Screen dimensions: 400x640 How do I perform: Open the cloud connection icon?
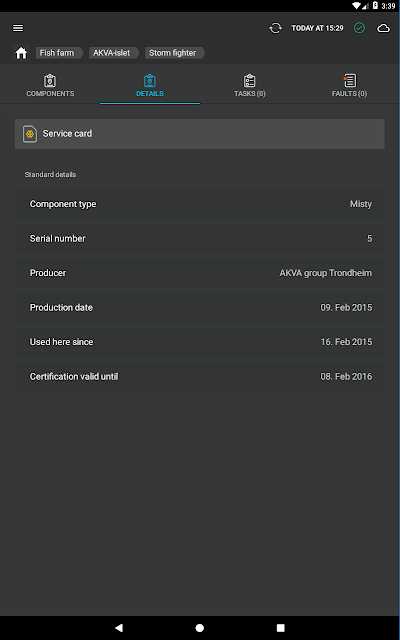(383, 28)
